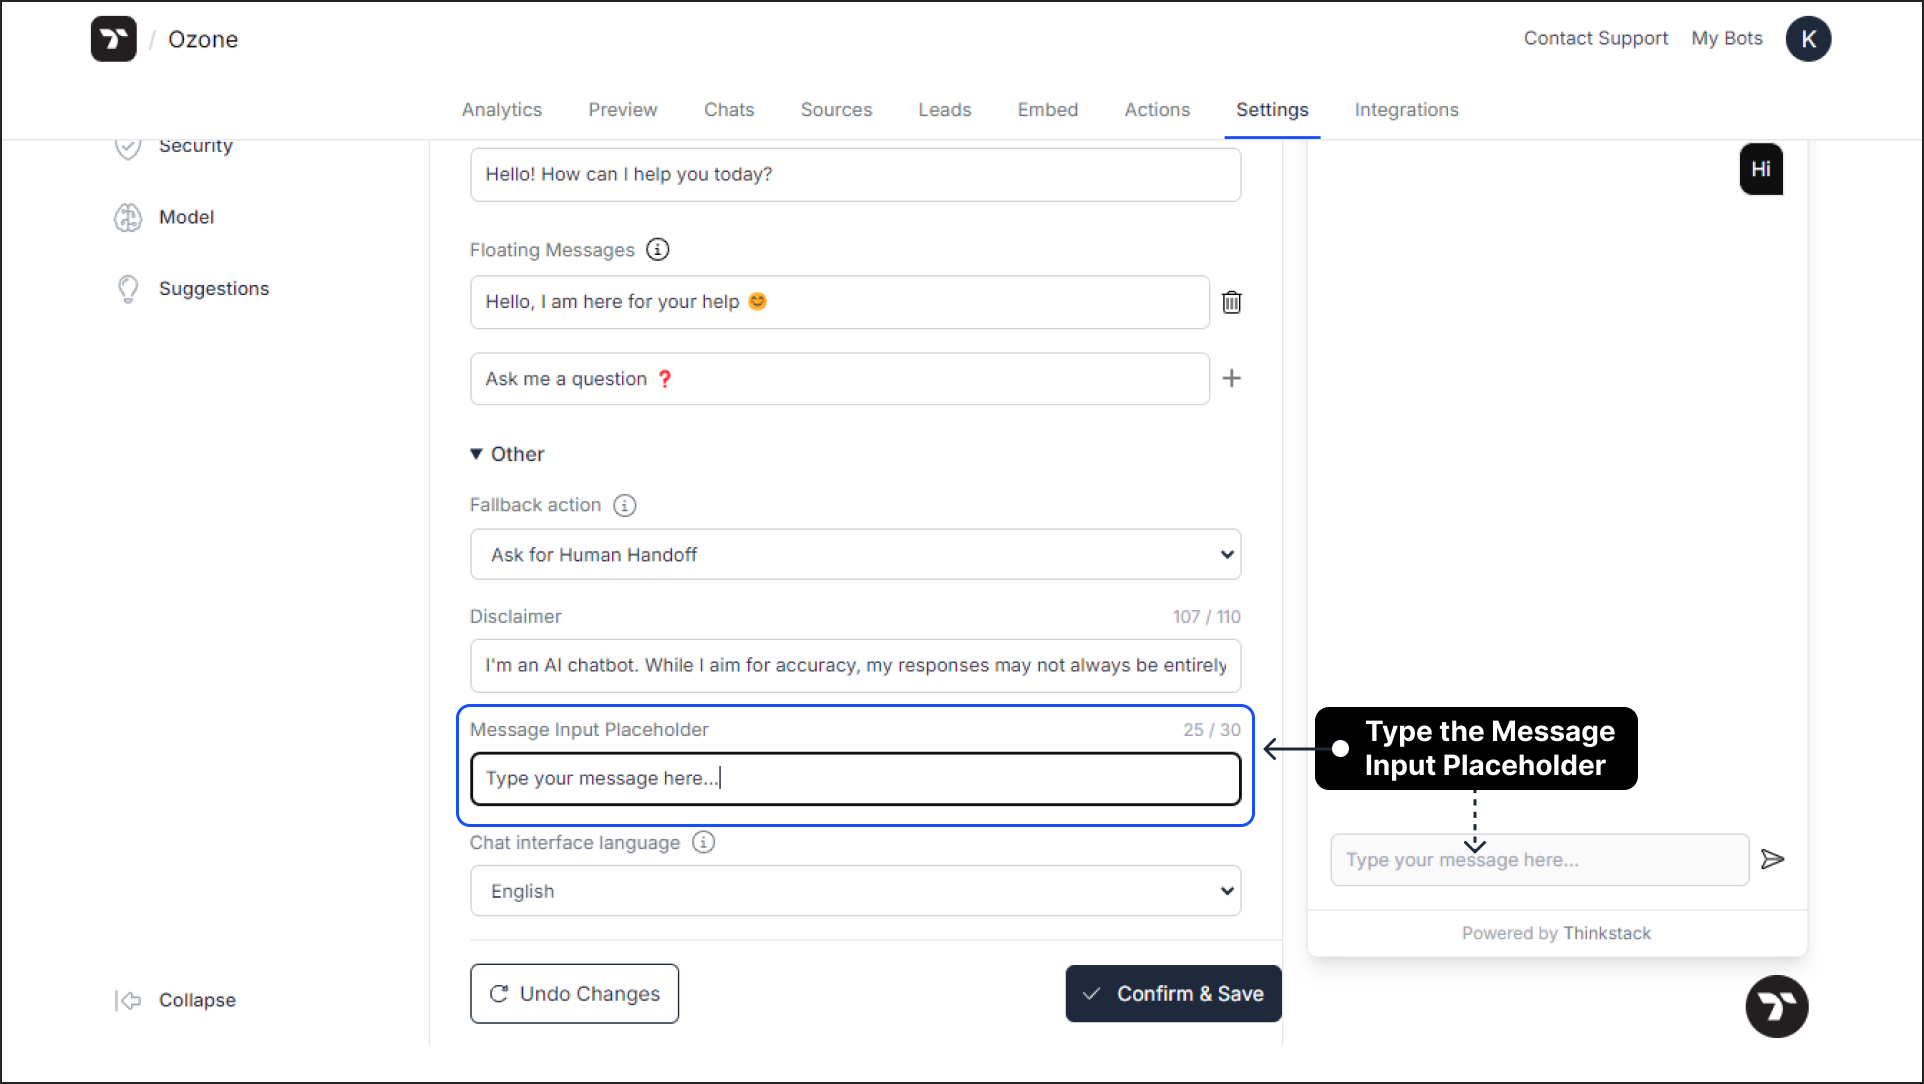Click the Confirm & Save button

[1172, 993]
